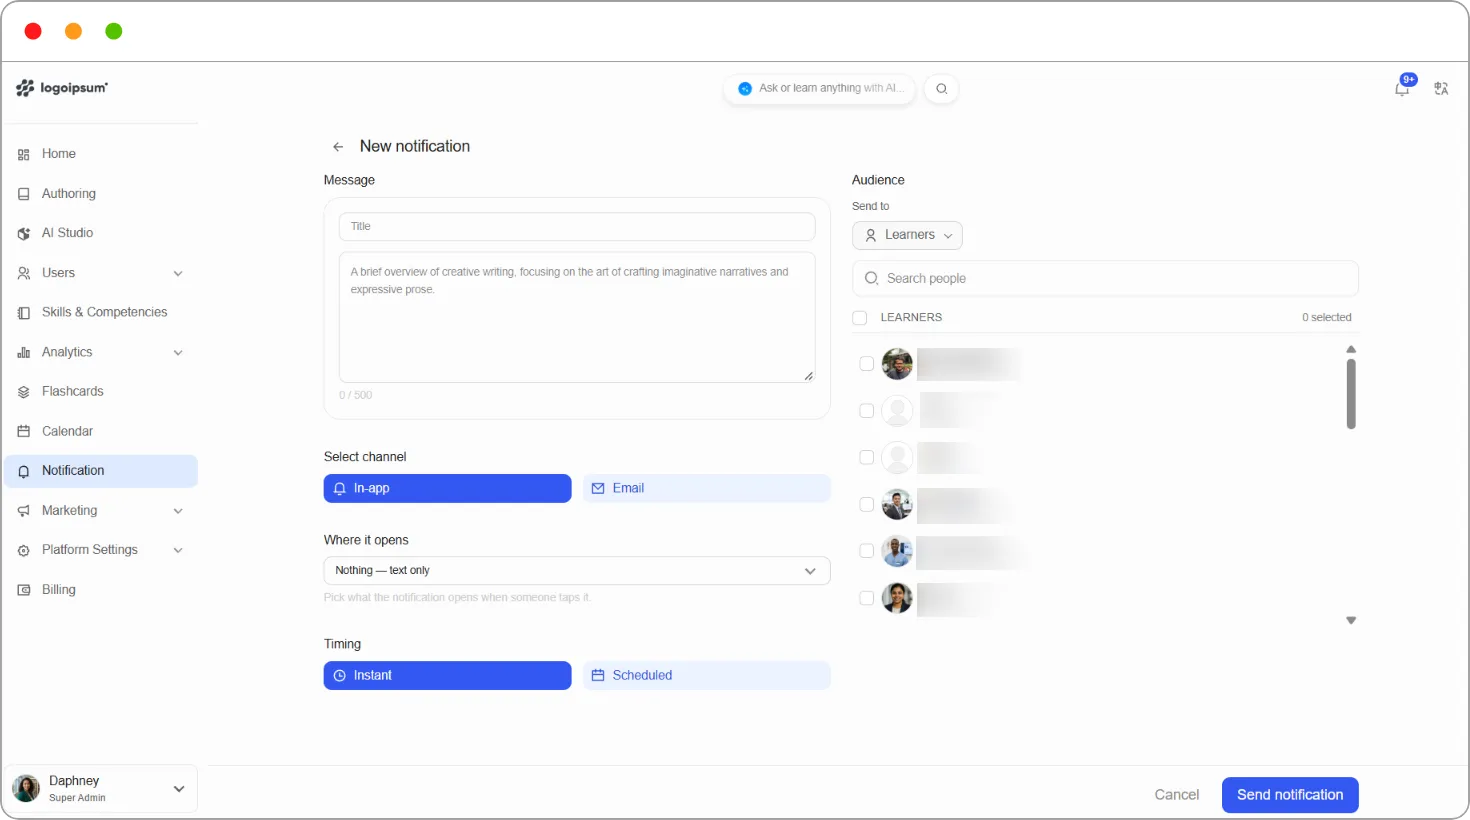This screenshot has height=820, width=1470.
Task: Choose Instant timing
Action: 447,675
